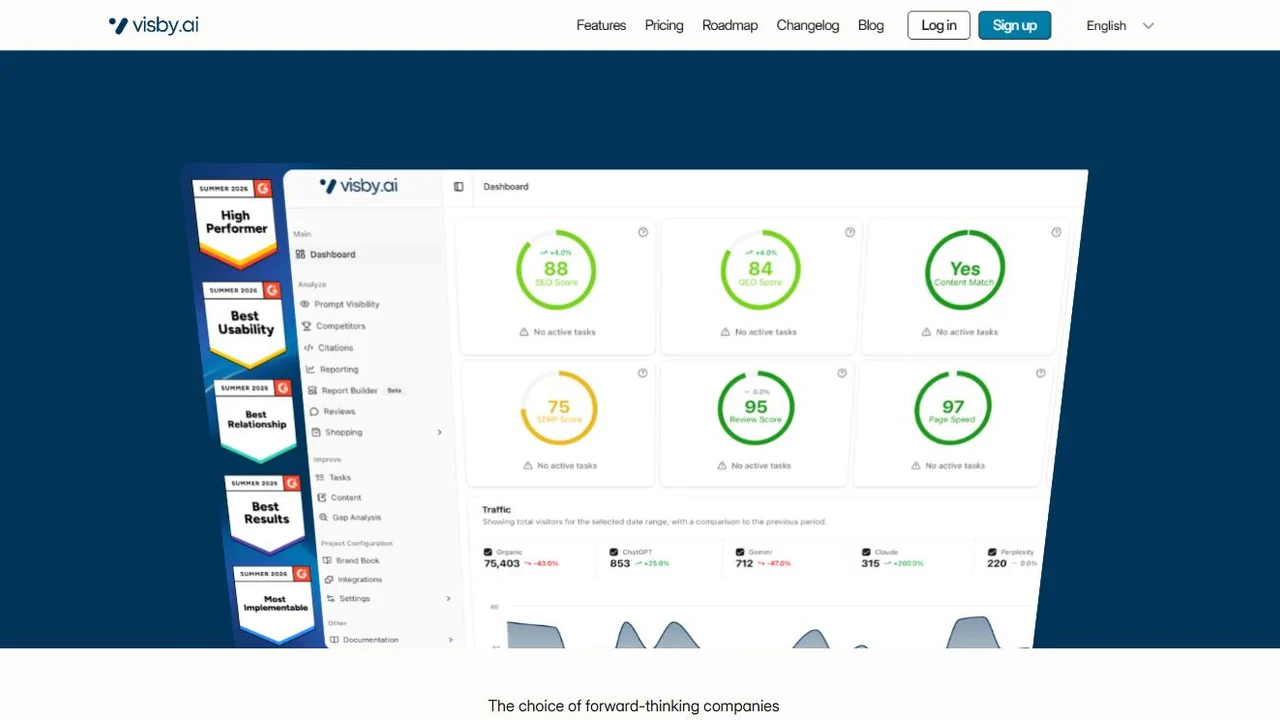Click help icon on Content Match card
Image resolution: width=1280 pixels, height=720 pixels.
click(1056, 232)
